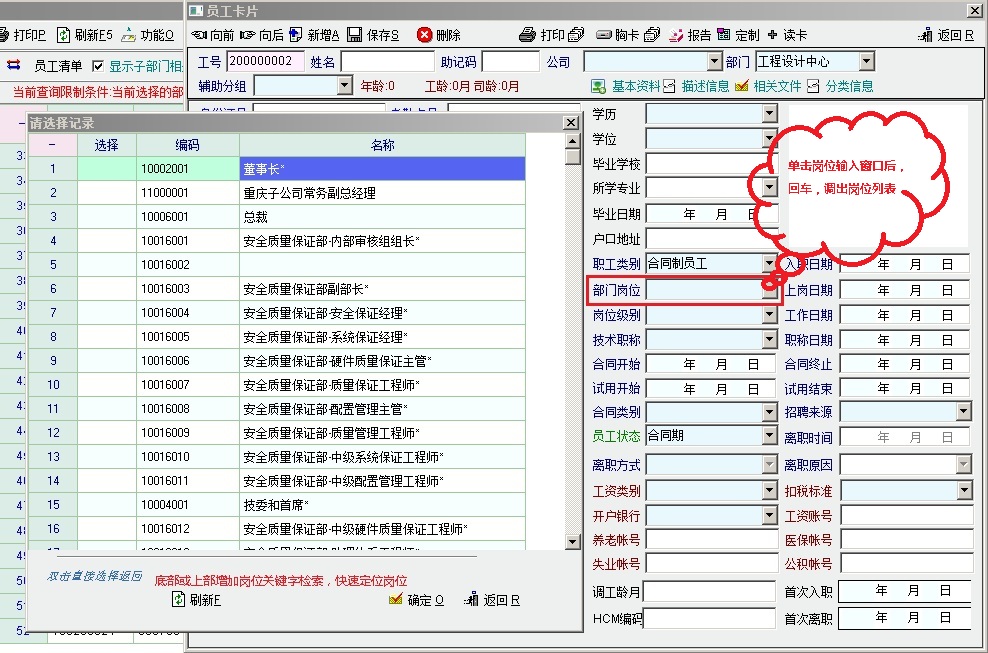
Task: Expand the 部门 dropdown showing 工程设计中心
Action: tap(866, 62)
